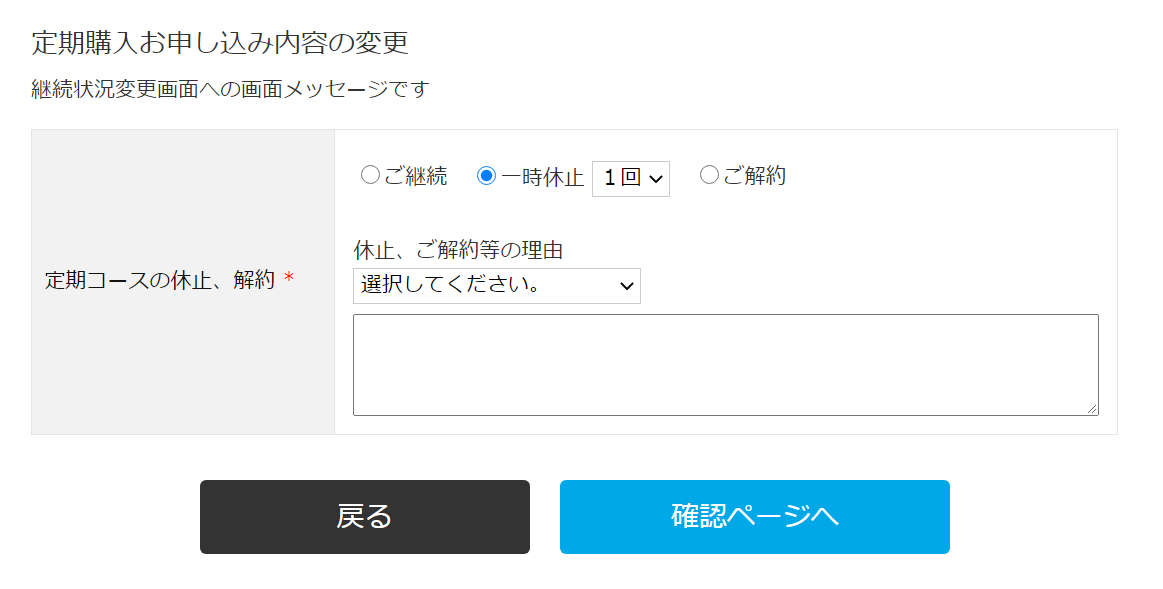1163x589 pixels.
Task: Choose the 一時休止 radio option
Action: point(487,176)
